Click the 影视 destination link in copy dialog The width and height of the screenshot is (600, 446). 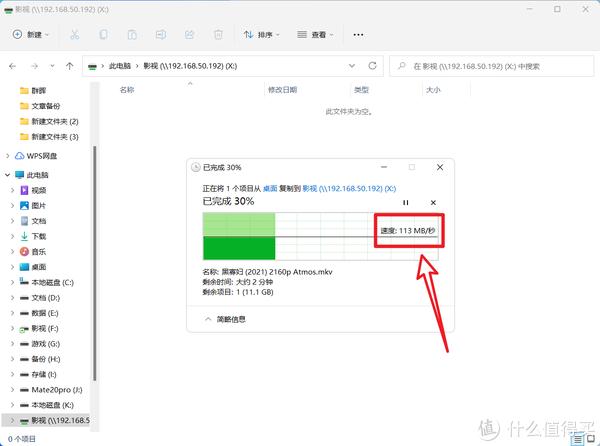click(x=349, y=189)
